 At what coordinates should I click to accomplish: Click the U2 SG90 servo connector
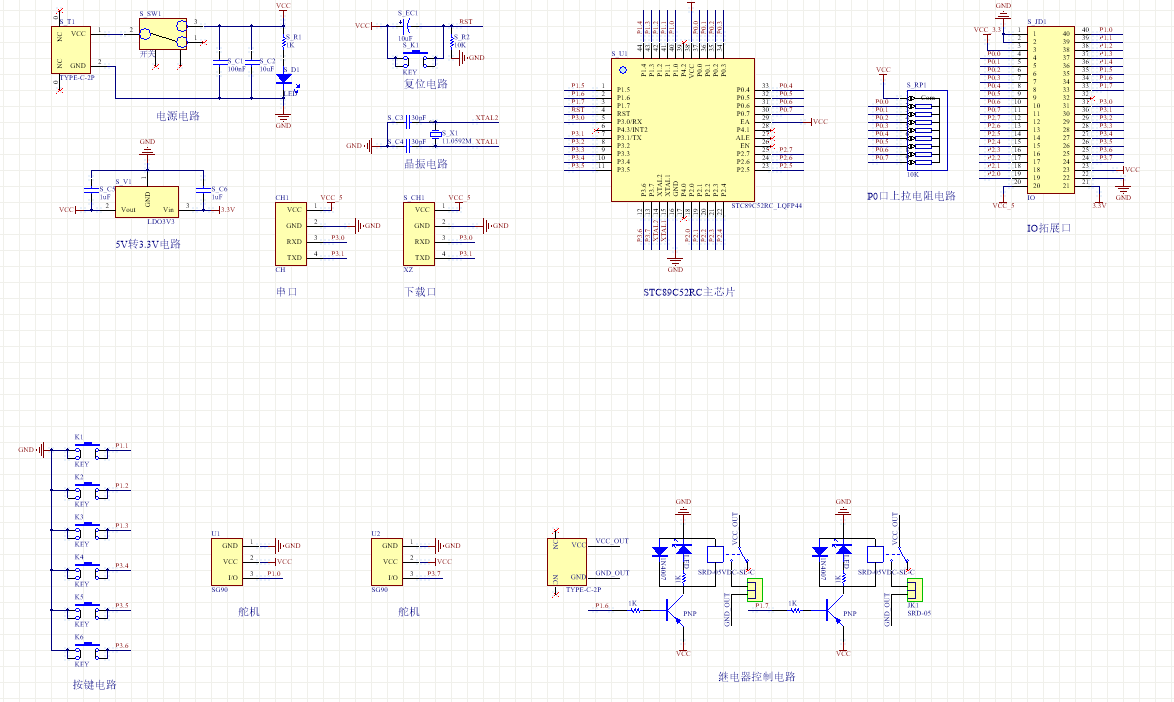click(386, 560)
